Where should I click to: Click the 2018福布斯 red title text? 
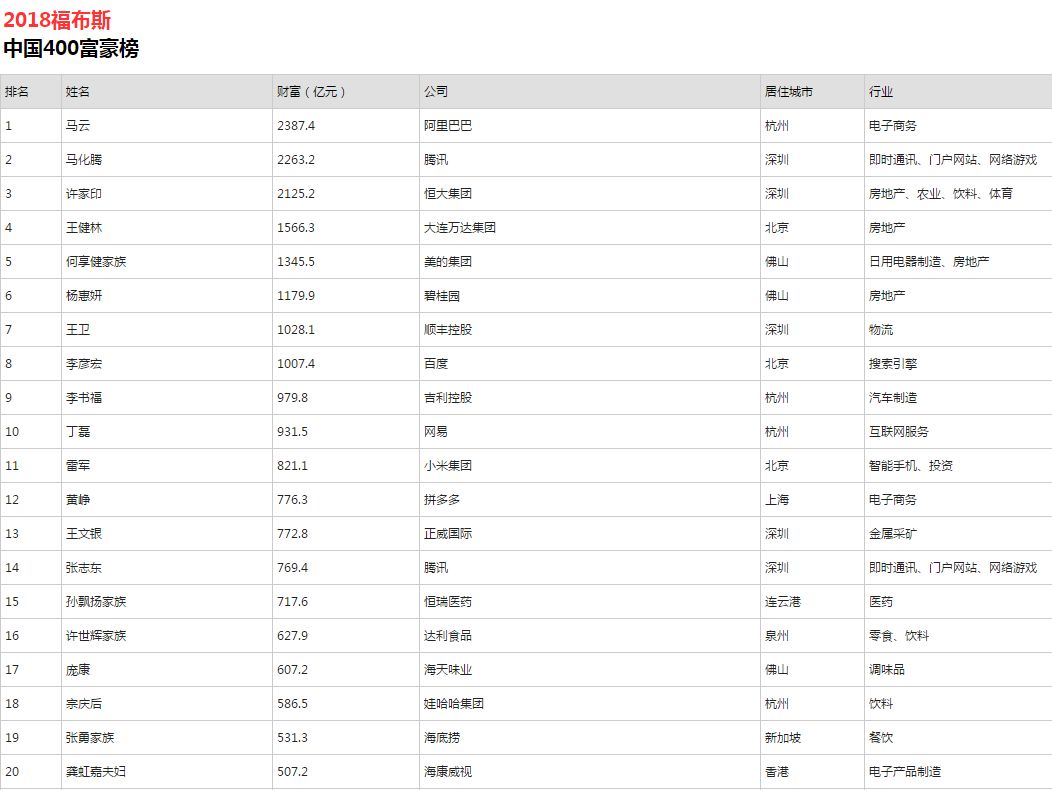(x=57, y=21)
